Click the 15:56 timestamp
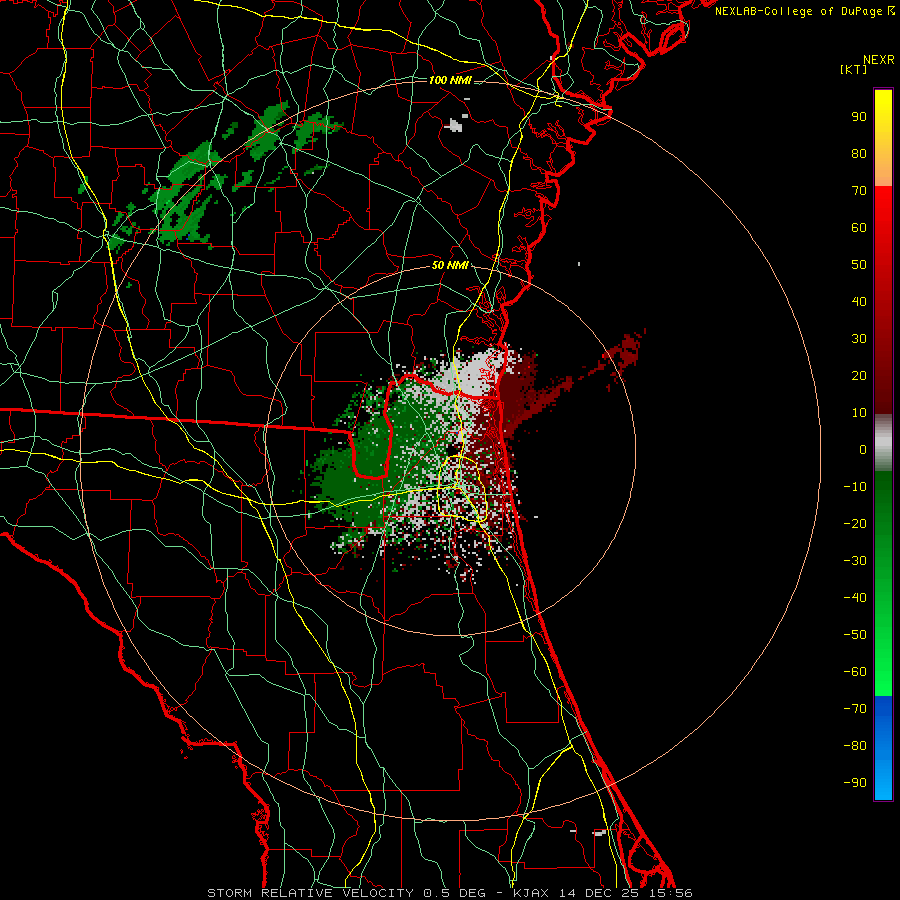This screenshot has width=900, height=900. coord(670,893)
